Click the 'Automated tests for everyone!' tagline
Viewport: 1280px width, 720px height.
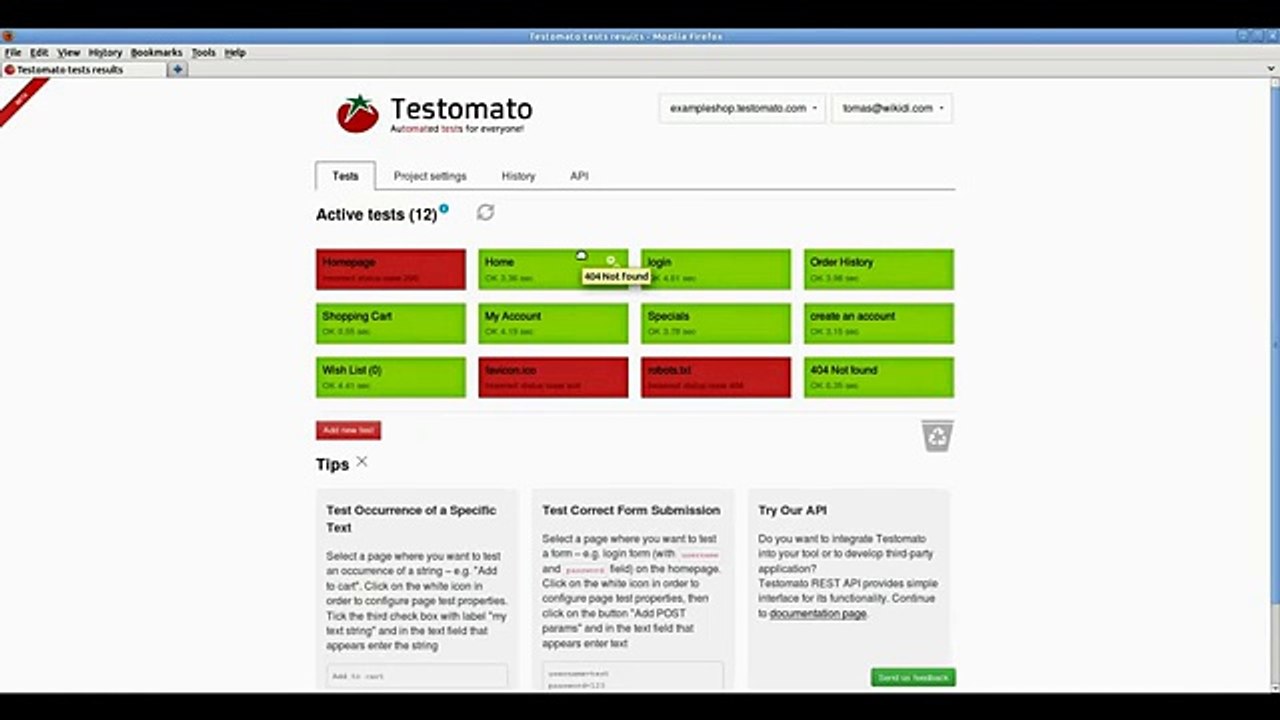coord(456,129)
